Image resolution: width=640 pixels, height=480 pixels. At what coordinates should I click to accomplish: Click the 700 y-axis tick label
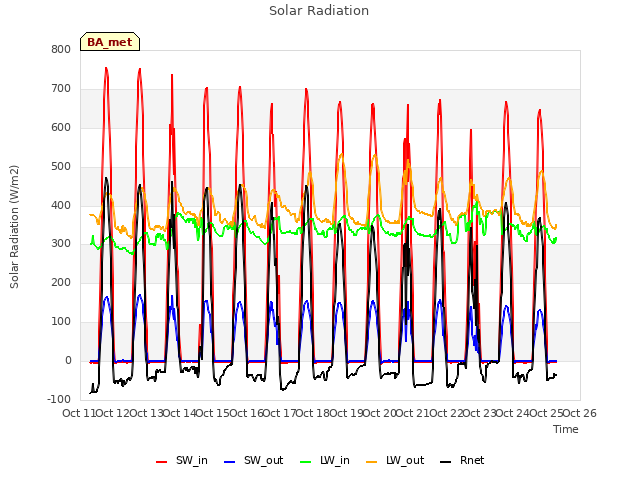point(61,89)
